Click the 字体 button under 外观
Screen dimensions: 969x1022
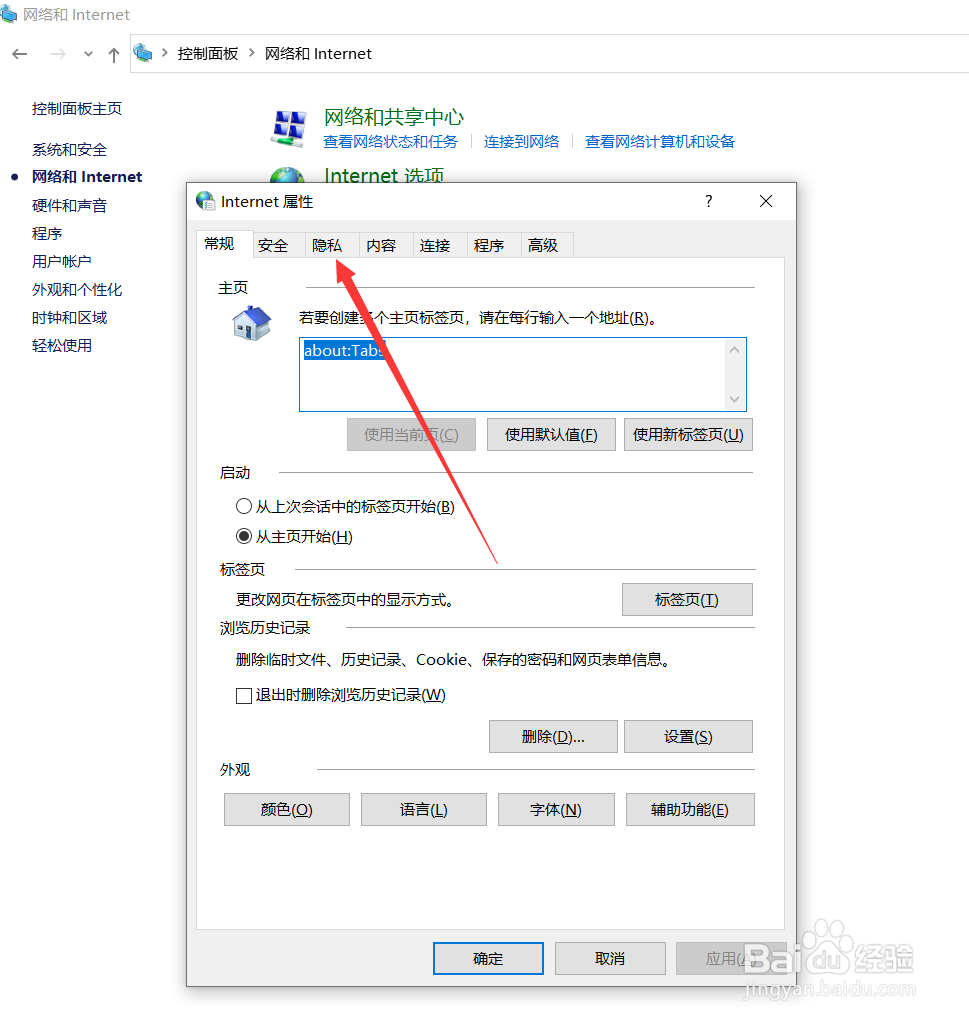coord(556,809)
